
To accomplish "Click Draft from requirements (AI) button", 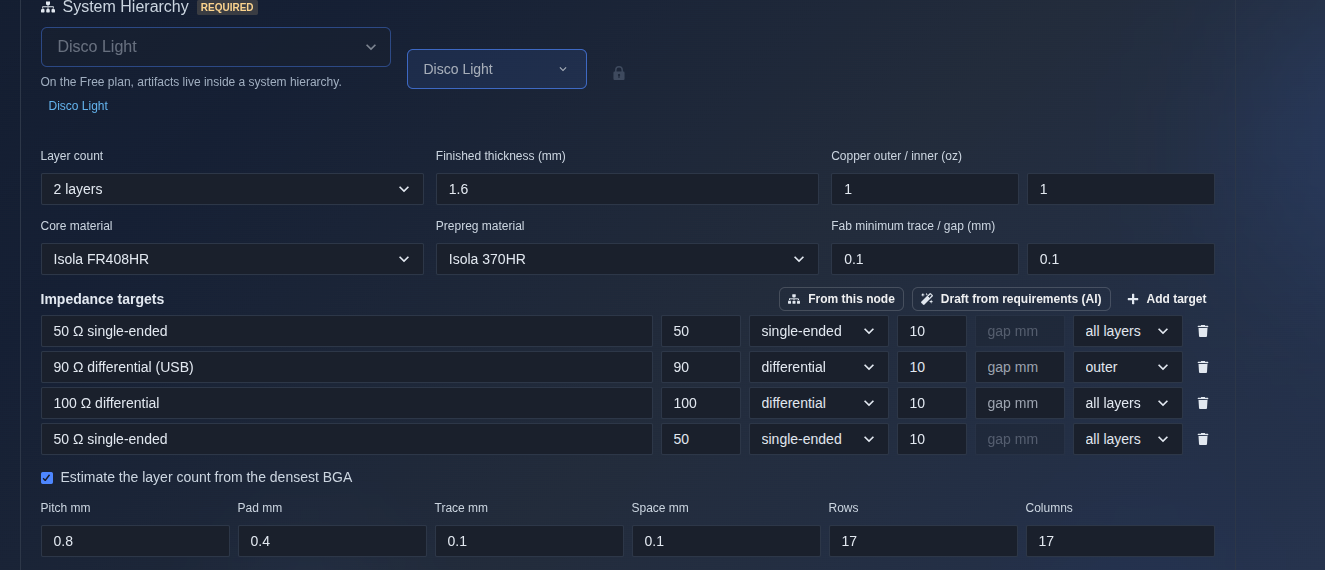I will coord(1011,299).
